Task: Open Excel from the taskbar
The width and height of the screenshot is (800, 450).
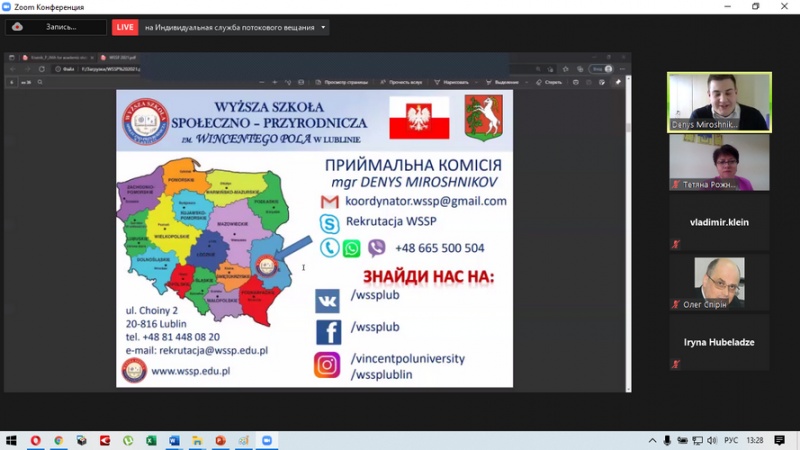Action: coord(151,440)
